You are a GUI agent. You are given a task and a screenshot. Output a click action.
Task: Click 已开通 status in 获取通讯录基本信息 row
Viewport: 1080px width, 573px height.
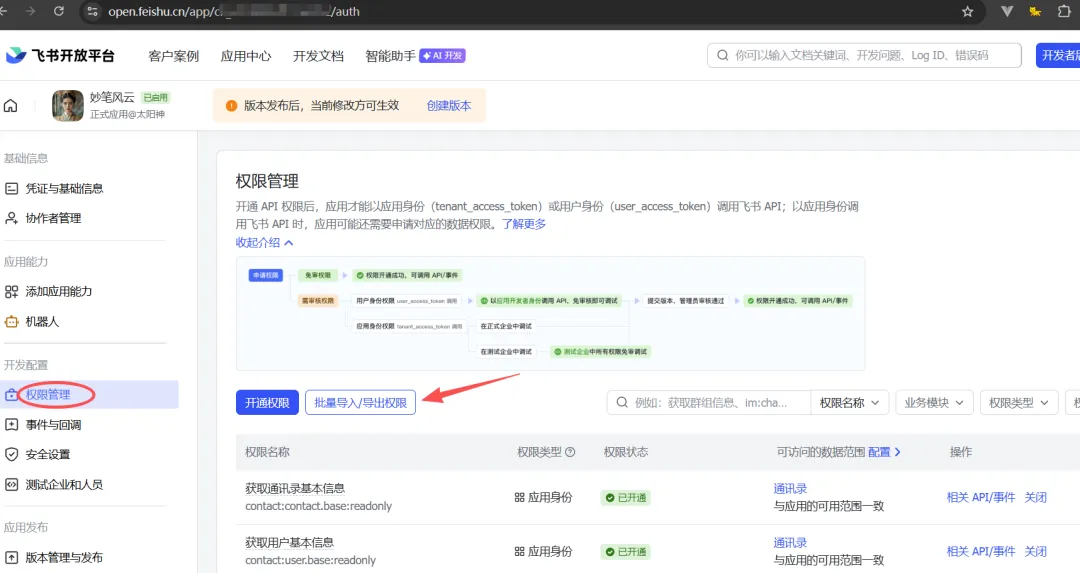point(626,497)
